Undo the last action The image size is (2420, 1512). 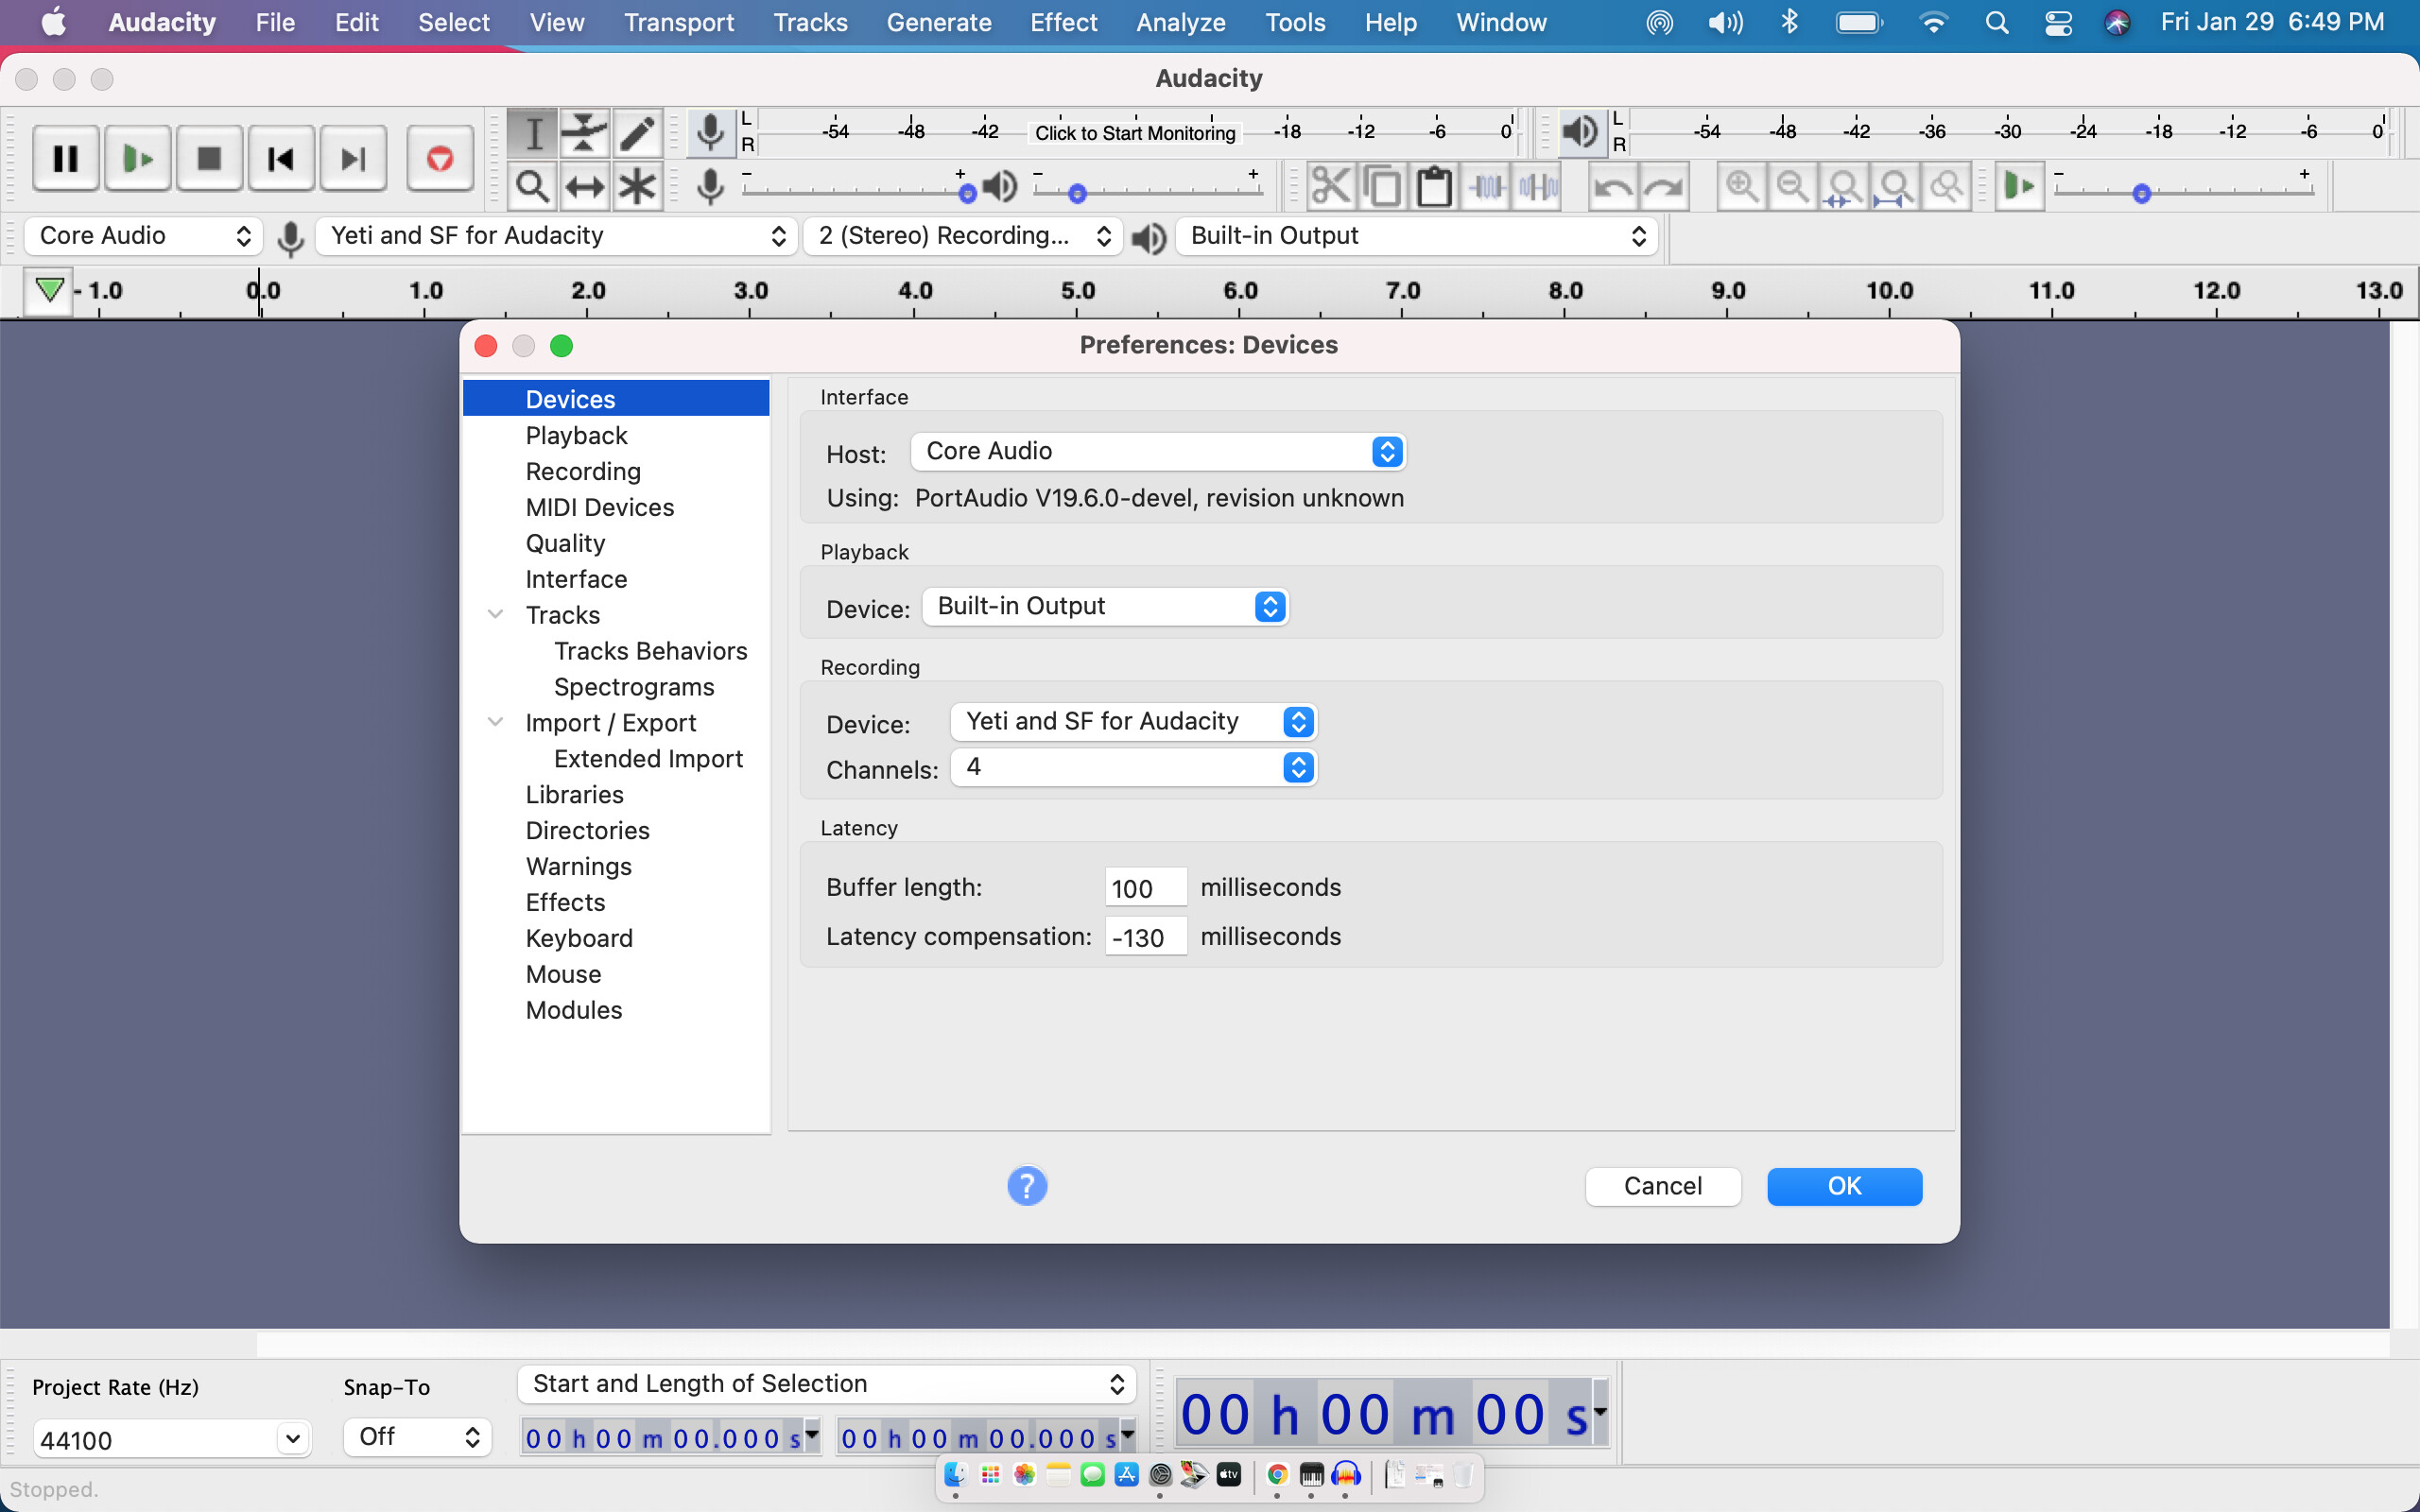coord(1612,186)
